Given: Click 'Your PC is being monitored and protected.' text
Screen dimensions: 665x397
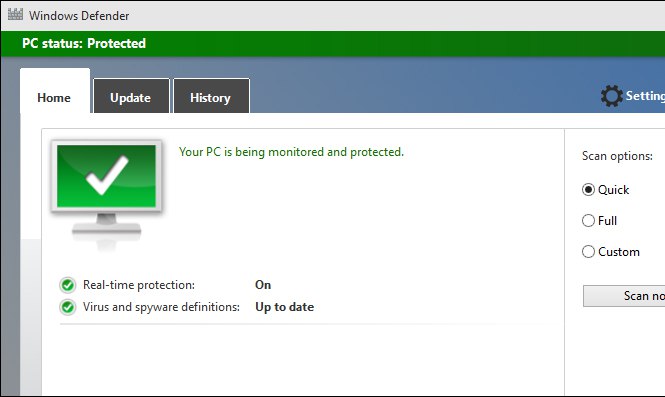Looking at the screenshot, I should pos(291,152).
